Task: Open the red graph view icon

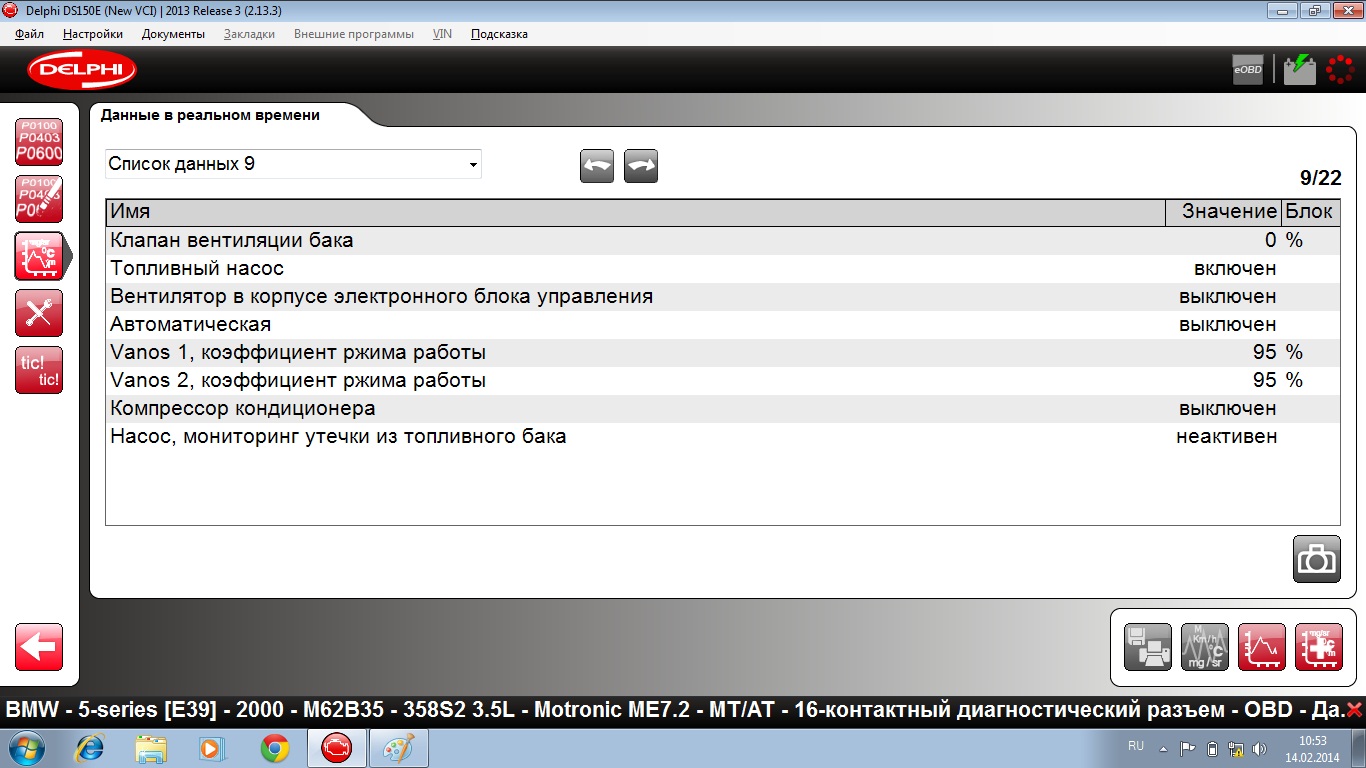Action: (1262, 647)
